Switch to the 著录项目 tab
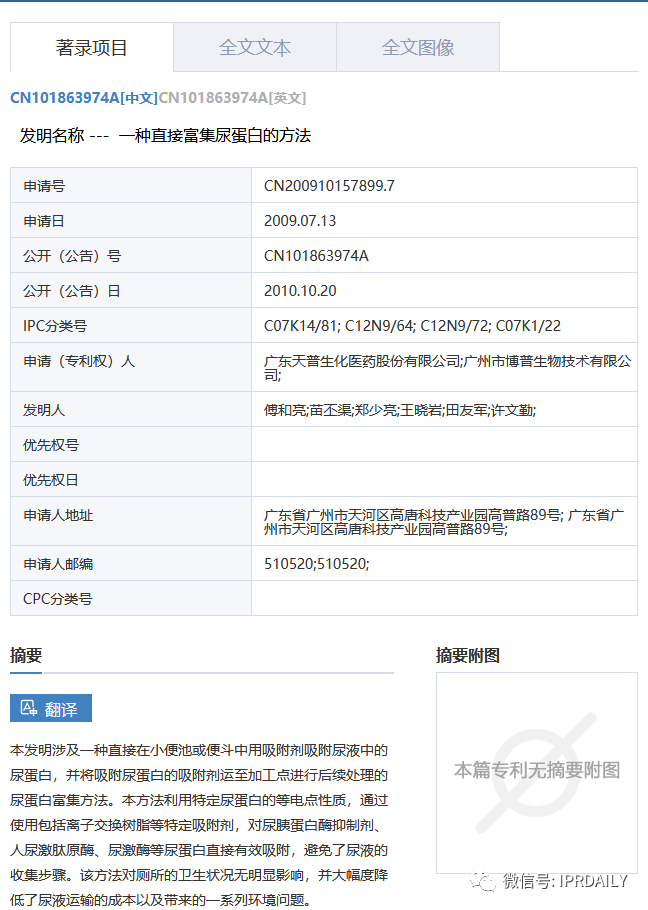 pyautogui.click(x=92, y=47)
